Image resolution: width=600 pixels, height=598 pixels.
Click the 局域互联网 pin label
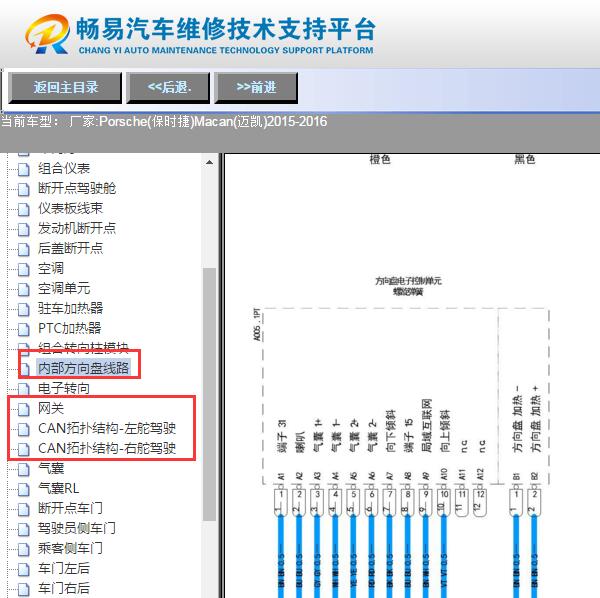(427, 425)
